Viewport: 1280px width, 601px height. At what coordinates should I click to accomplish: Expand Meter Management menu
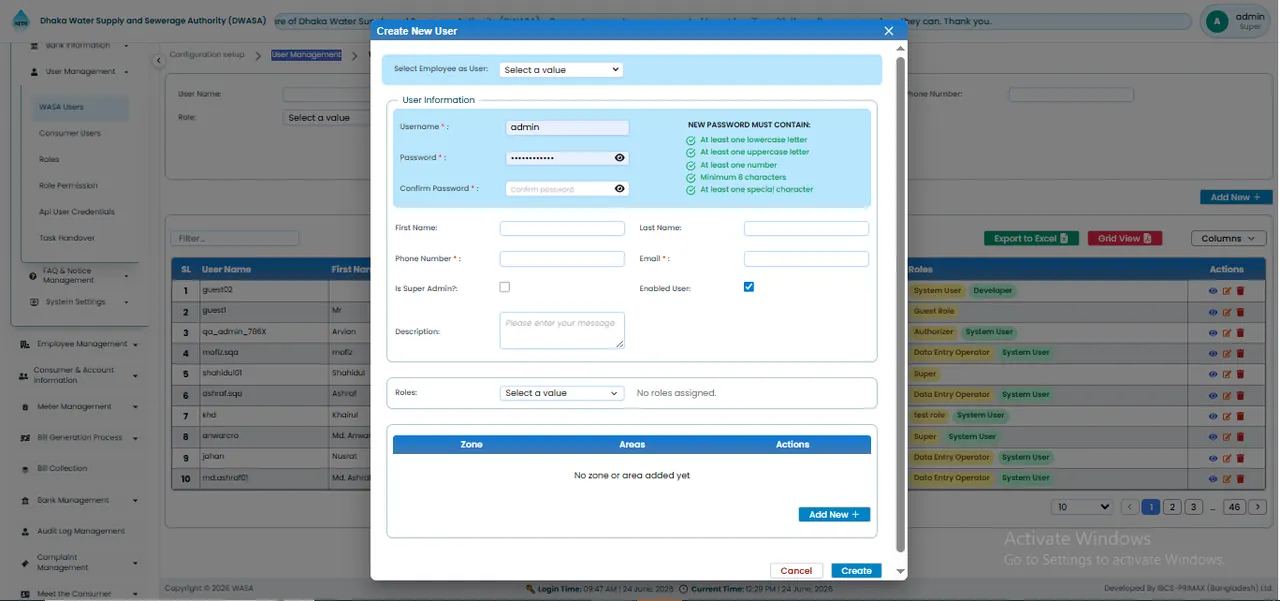tap(79, 407)
